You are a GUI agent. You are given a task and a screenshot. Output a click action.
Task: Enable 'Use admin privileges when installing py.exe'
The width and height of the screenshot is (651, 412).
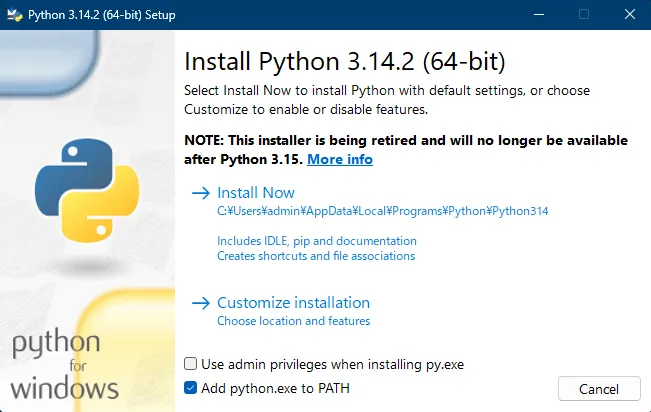coord(191,365)
